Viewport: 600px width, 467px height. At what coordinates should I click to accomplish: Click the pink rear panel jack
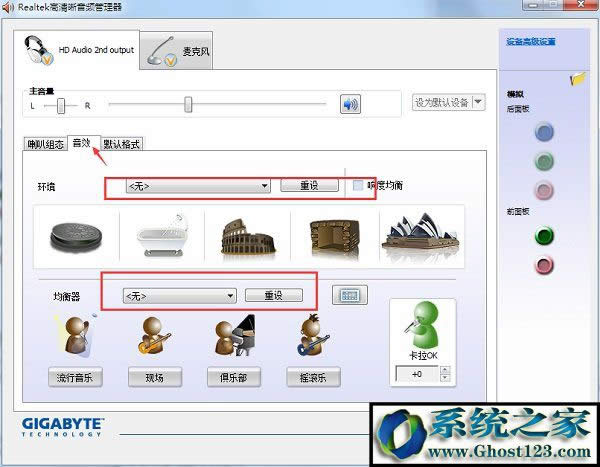click(544, 190)
